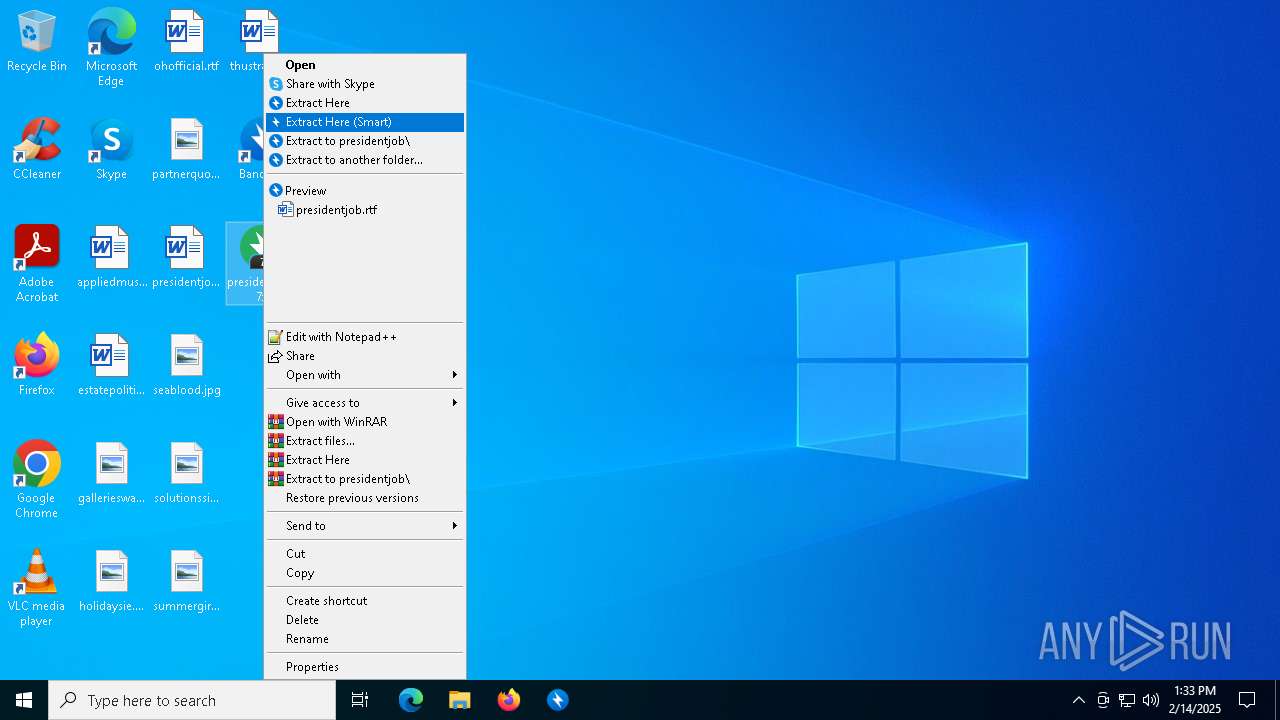Open Properties from the context menu
This screenshot has height=720, width=1280.
pos(365,667)
